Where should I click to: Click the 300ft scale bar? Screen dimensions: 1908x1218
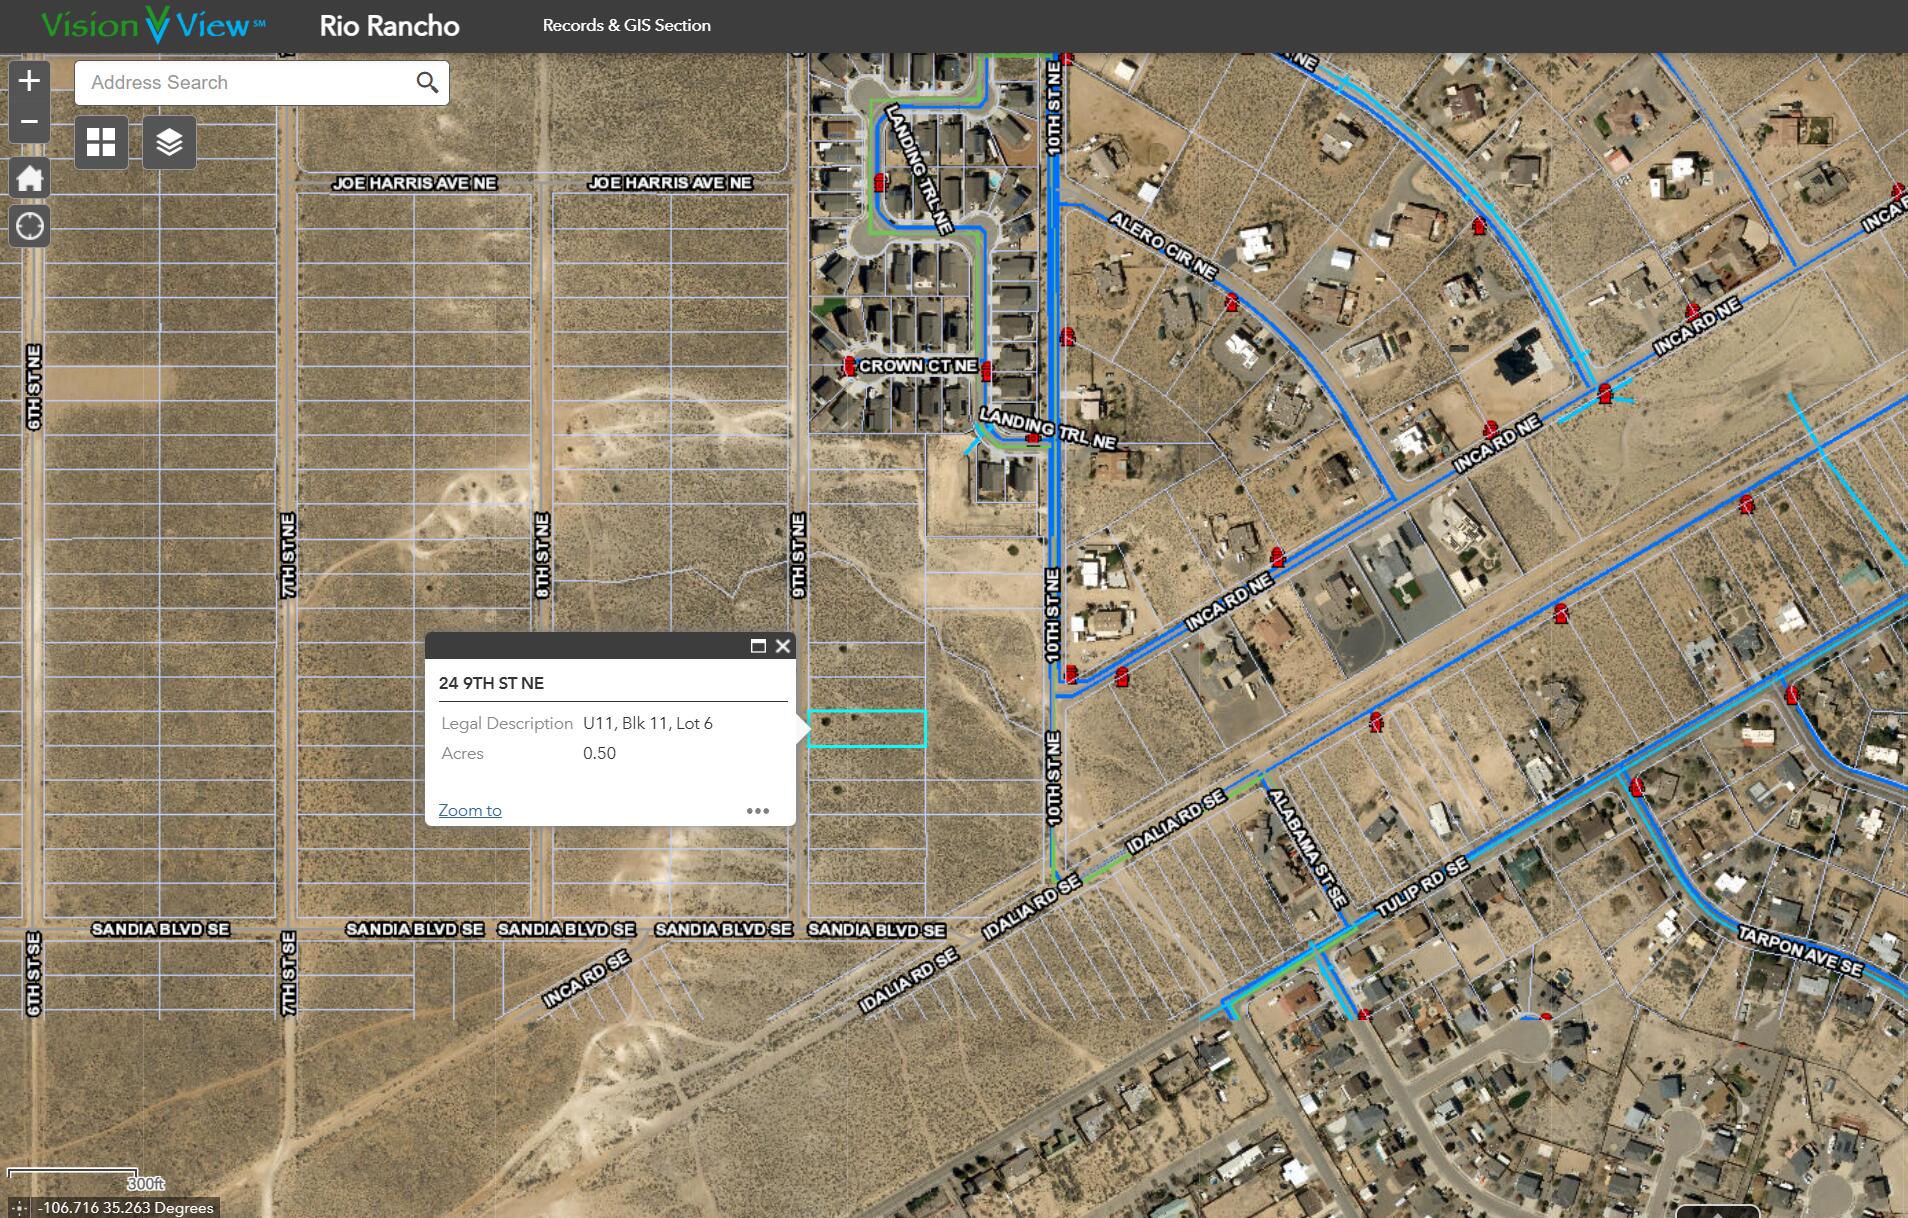coord(86,1178)
